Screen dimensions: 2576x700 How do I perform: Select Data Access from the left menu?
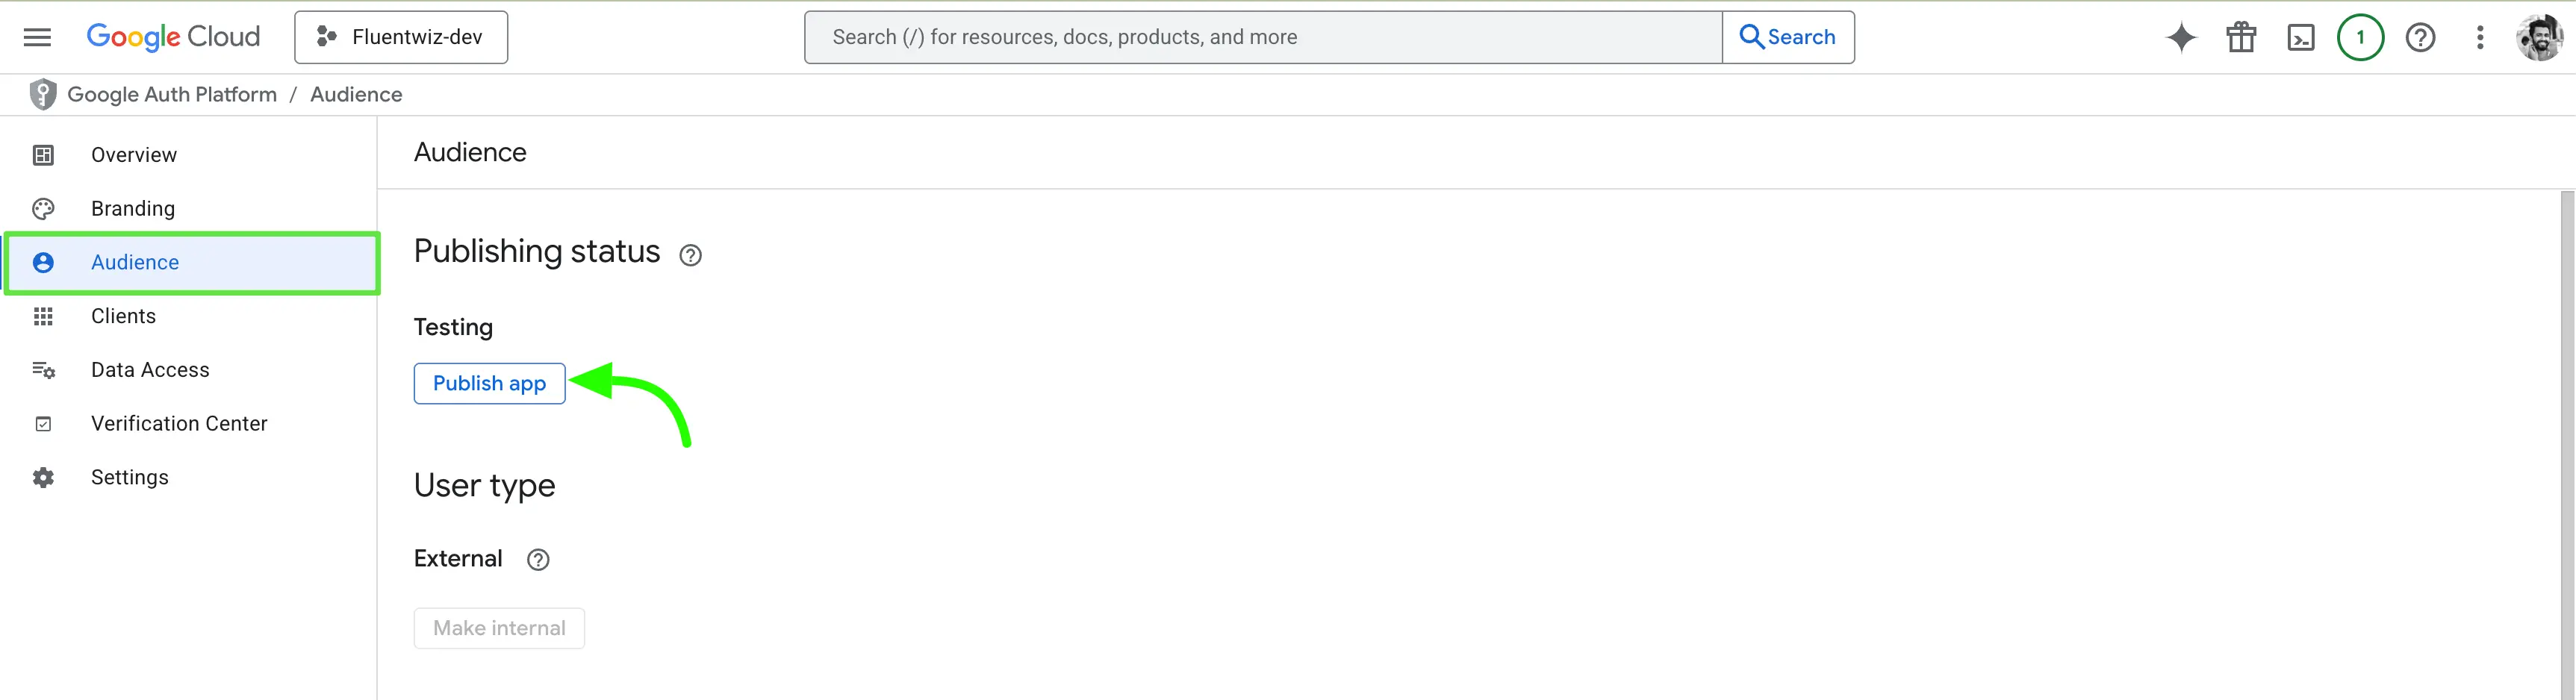(x=150, y=369)
